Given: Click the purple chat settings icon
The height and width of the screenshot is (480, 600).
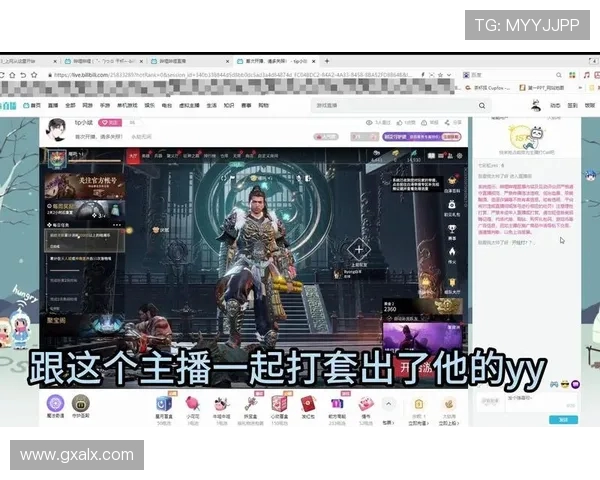Looking at the screenshot, I should [x=576, y=384].
